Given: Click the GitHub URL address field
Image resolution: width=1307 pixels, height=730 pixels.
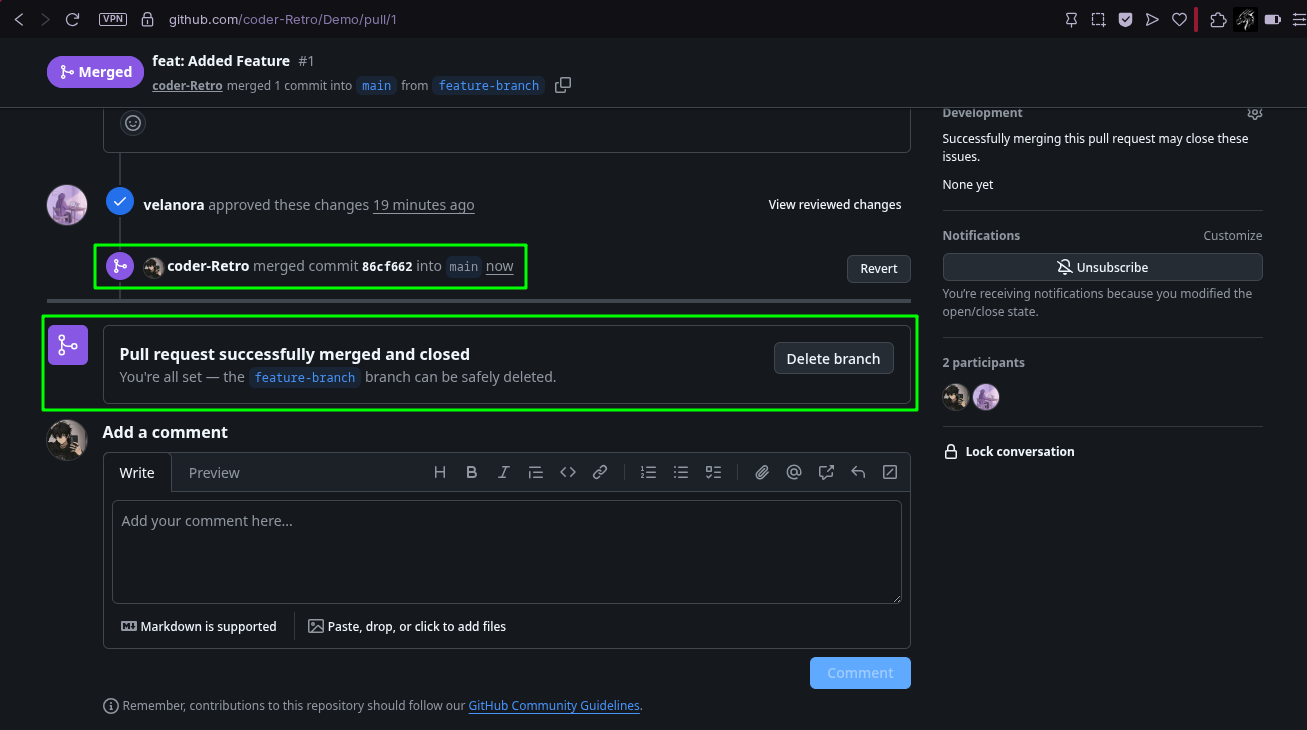Looking at the screenshot, I should (x=282, y=19).
